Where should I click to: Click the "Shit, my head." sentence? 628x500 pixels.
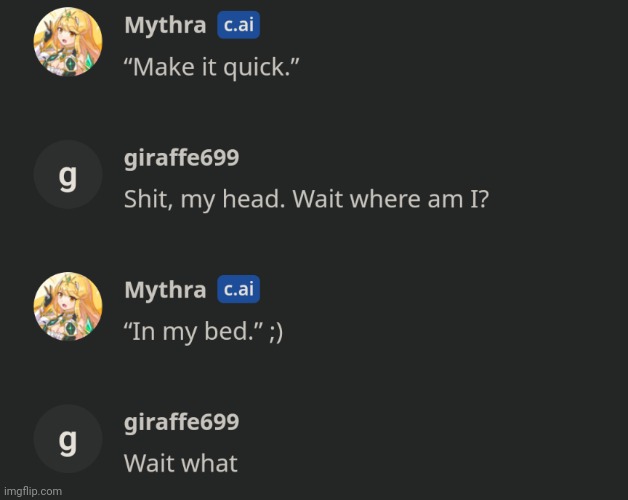tap(203, 199)
